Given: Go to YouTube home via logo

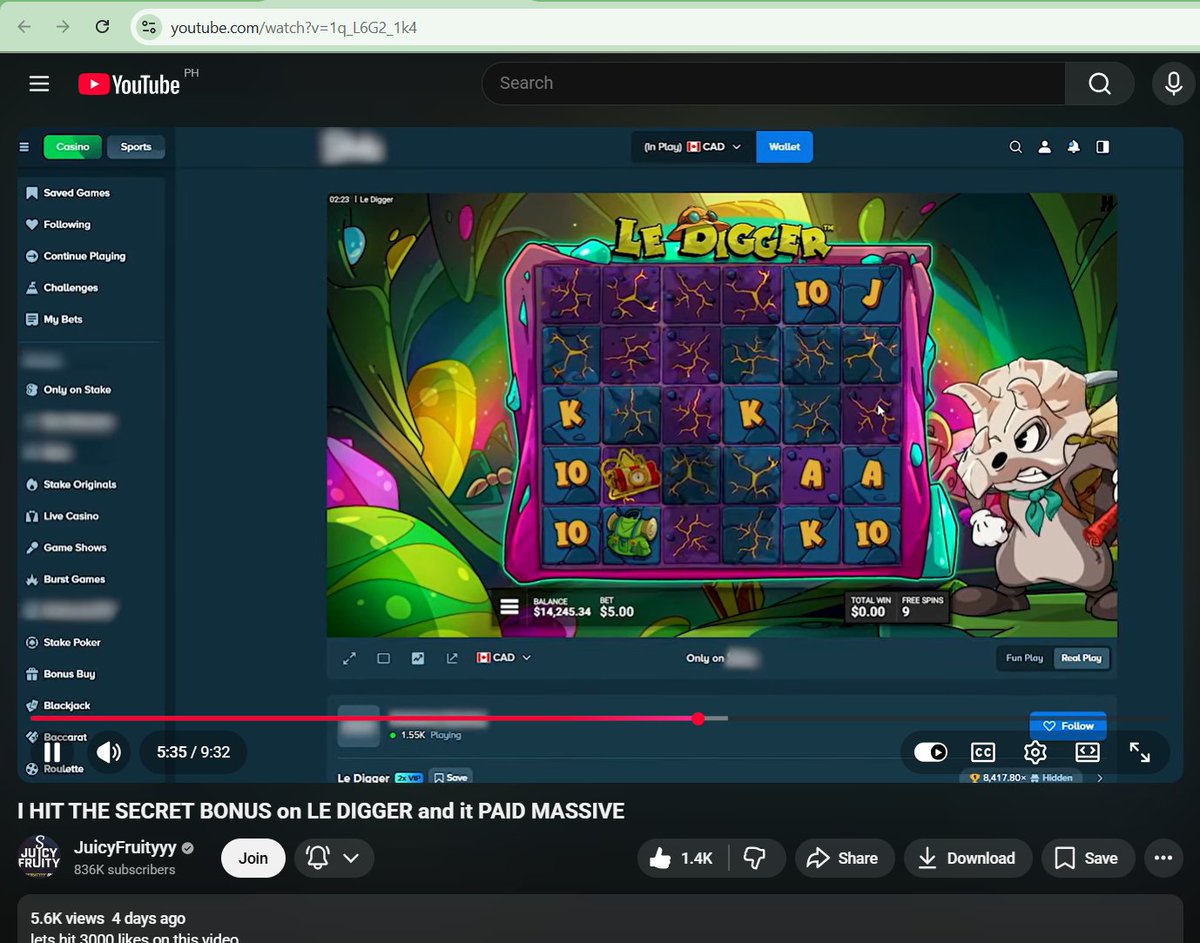Looking at the screenshot, I should [x=129, y=84].
